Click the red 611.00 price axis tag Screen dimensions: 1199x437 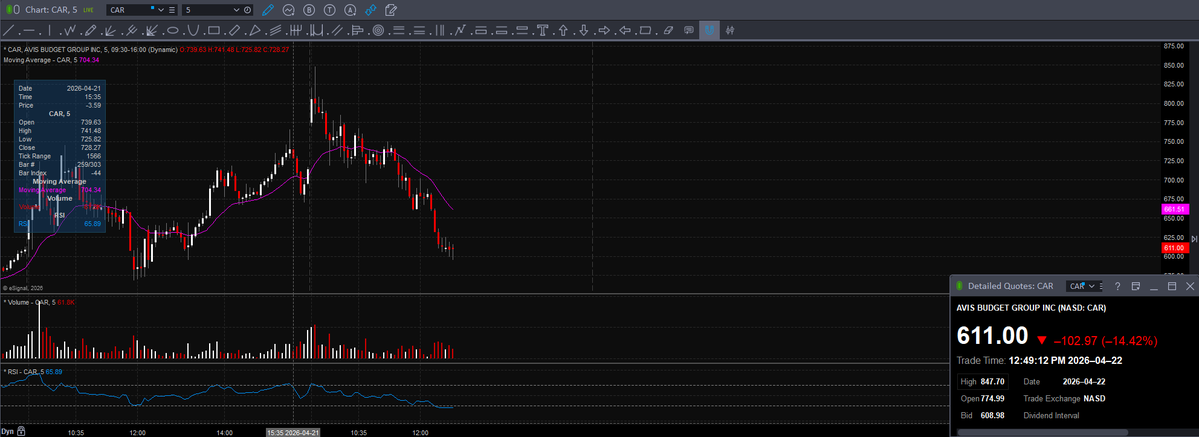[1173, 248]
